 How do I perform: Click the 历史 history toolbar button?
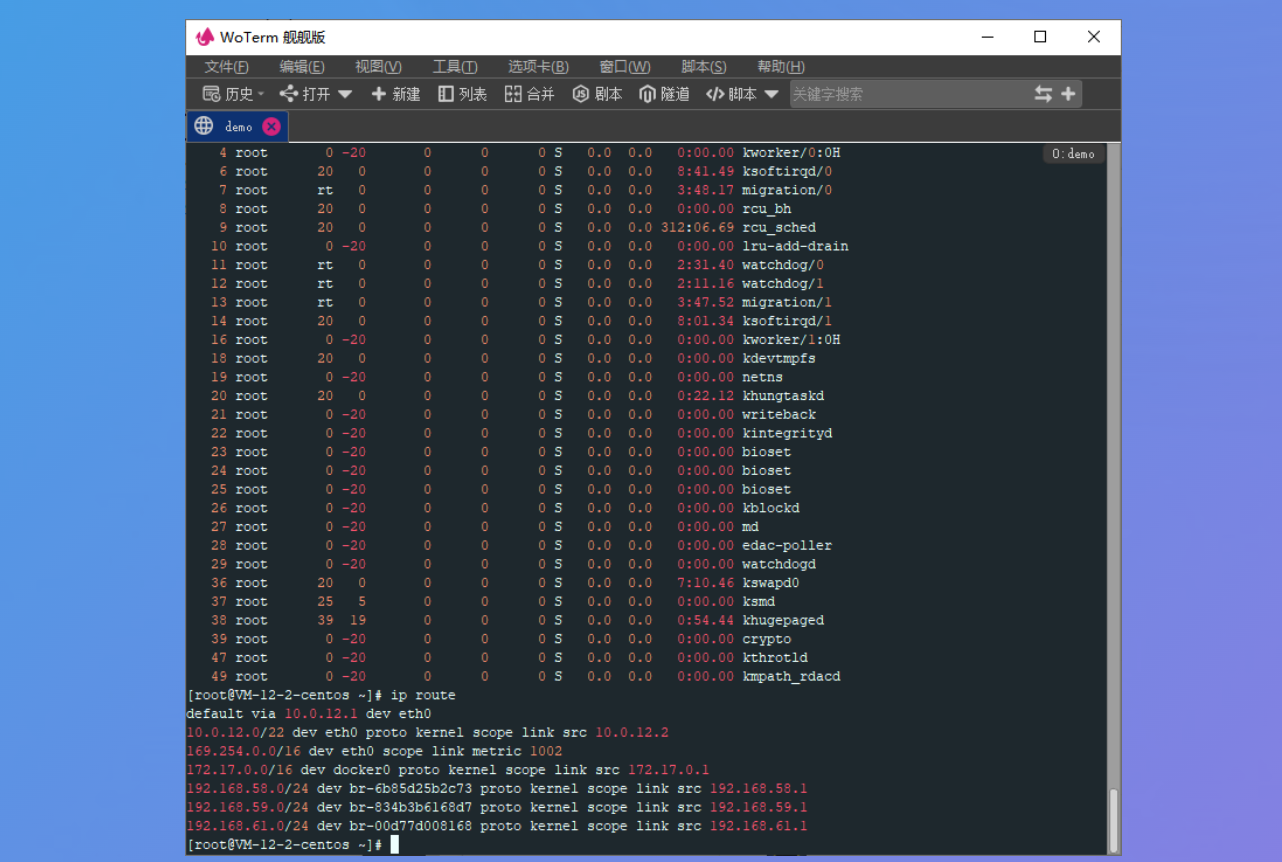pos(234,94)
